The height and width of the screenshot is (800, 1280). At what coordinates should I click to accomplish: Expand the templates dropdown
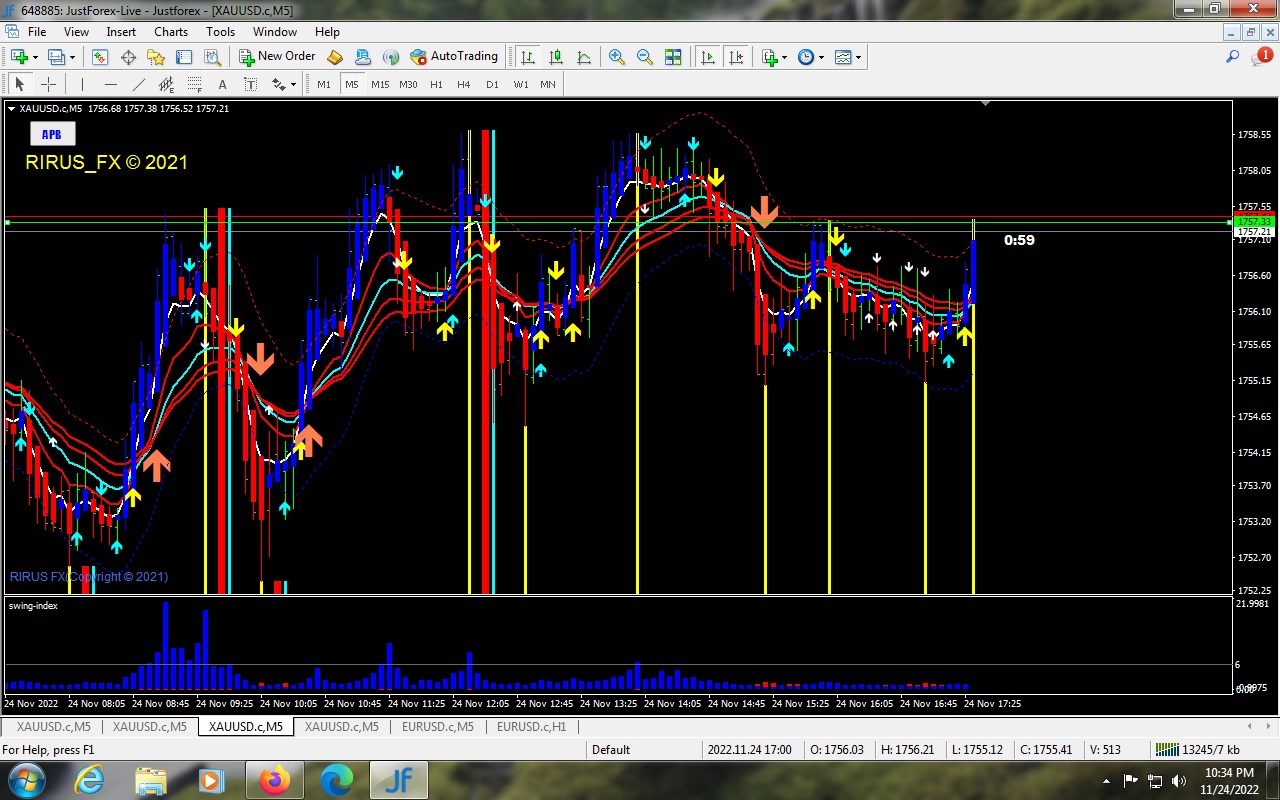(858, 57)
